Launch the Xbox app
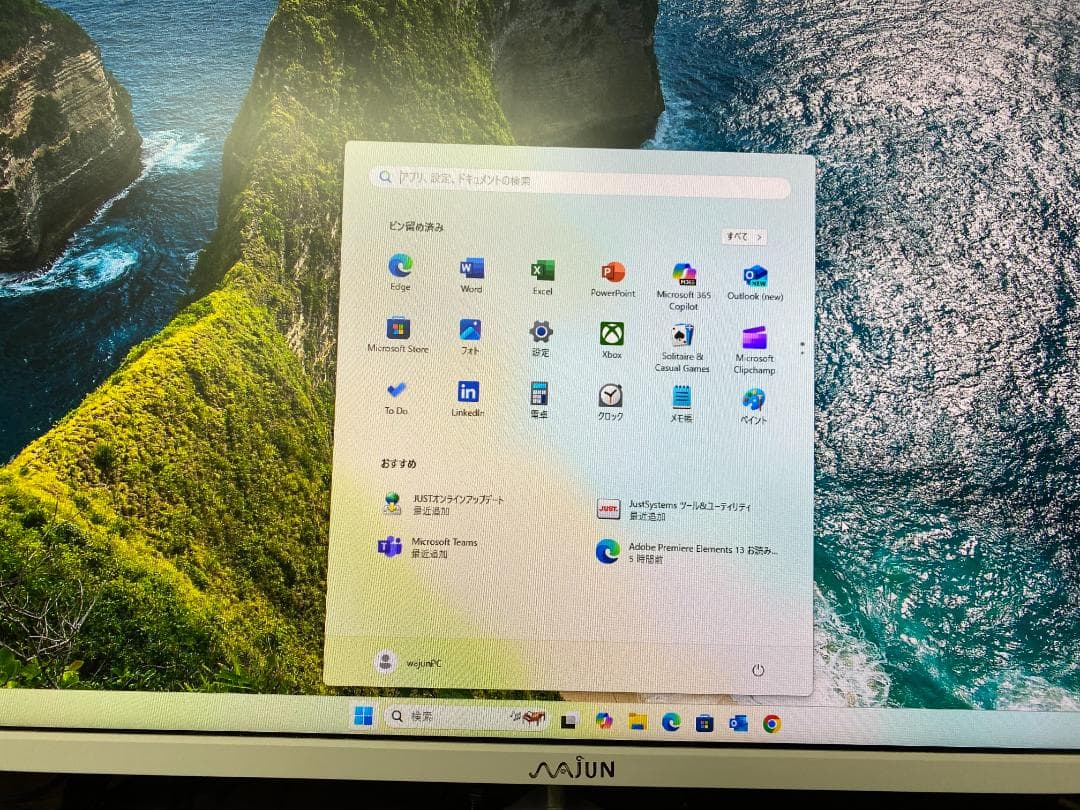Screen dimensions: 1080x810 (610, 333)
